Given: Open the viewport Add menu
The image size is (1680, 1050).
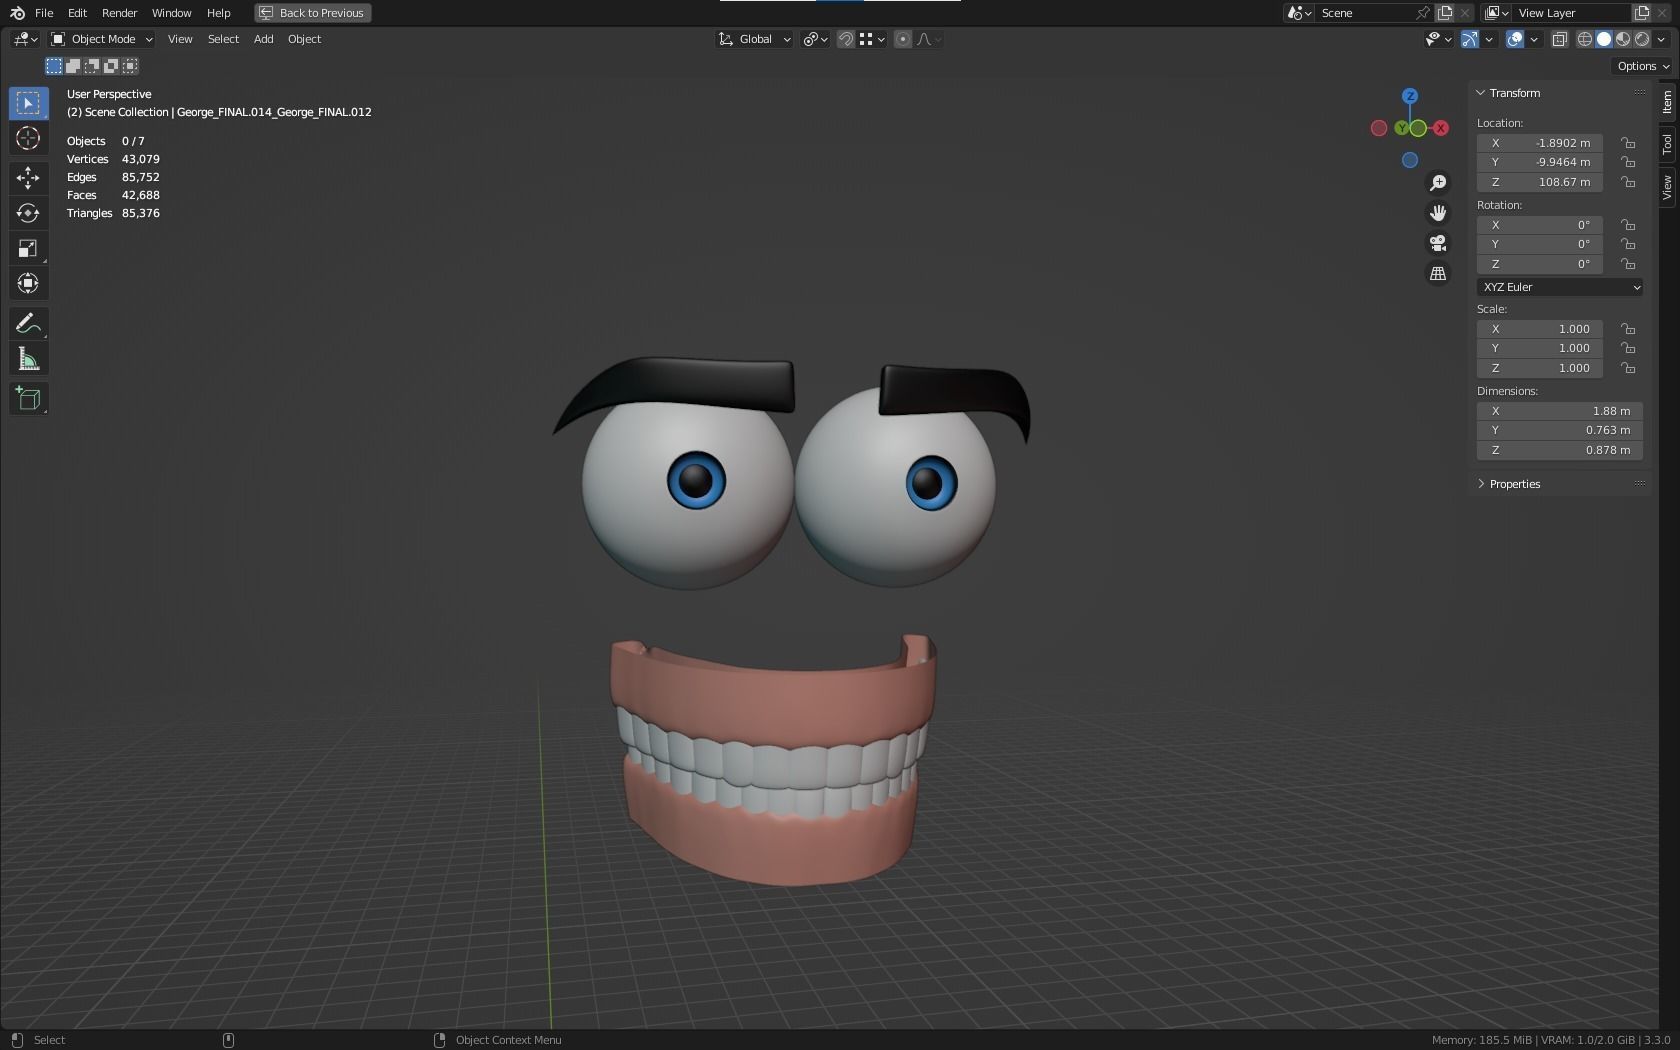Looking at the screenshot, I should click(263, 39).
